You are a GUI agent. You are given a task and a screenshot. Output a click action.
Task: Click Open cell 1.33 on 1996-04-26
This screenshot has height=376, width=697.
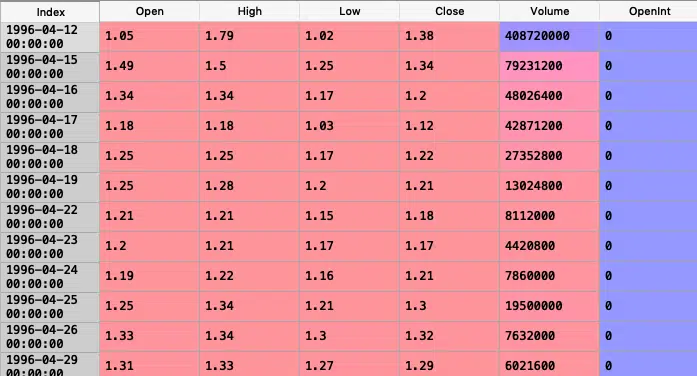click(x=149, y=336)
